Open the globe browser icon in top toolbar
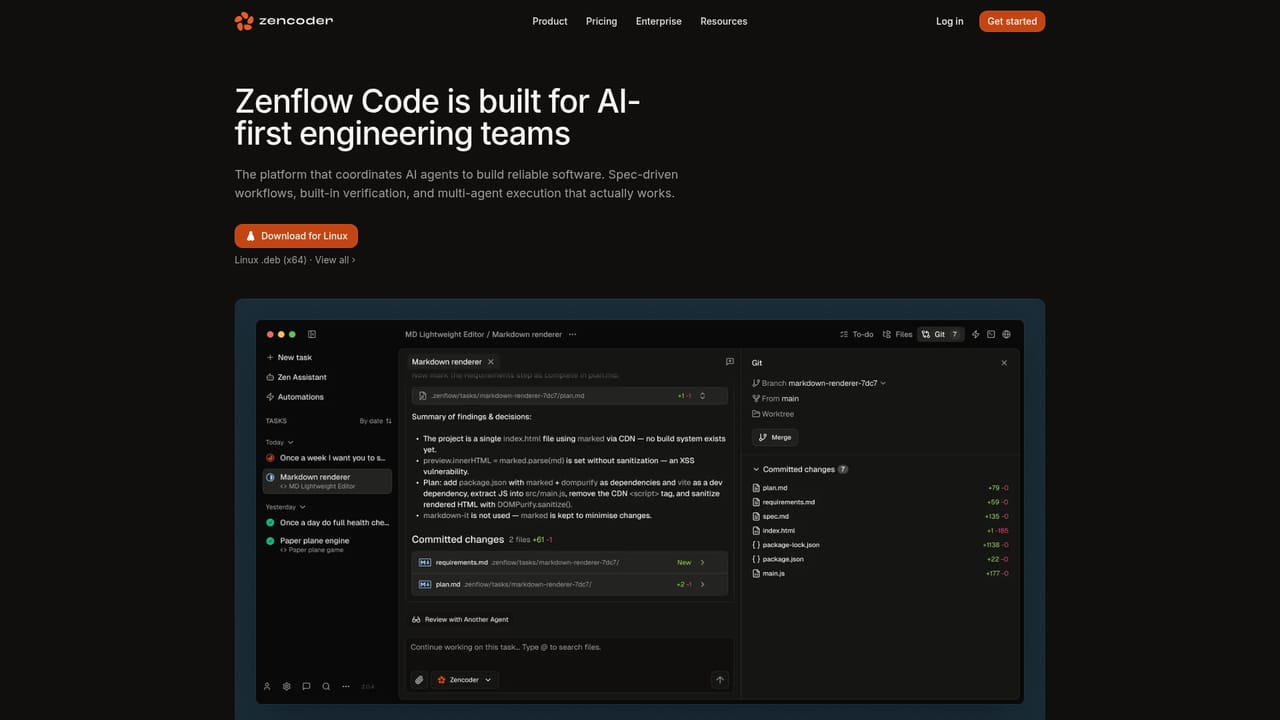The image size is (1280, 720). pos(1007,334)
